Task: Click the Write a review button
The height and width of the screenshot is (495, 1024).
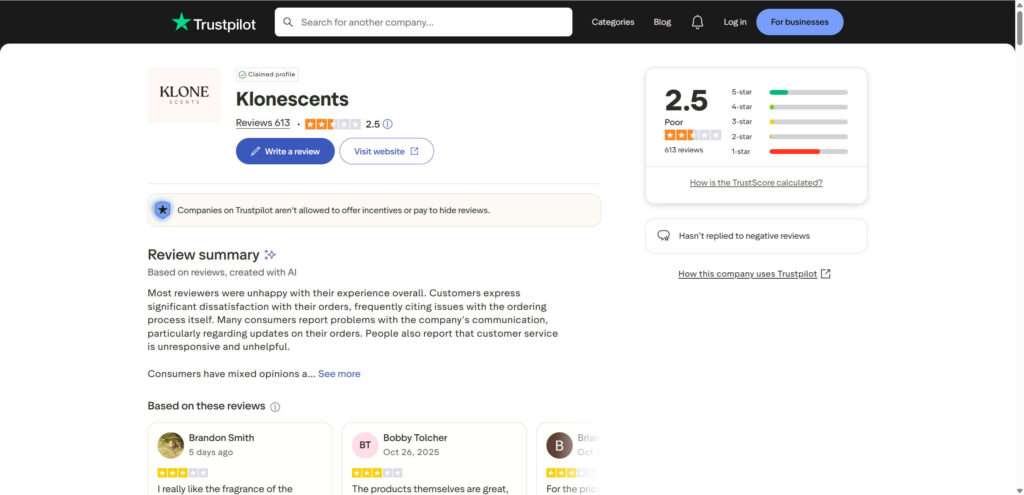Action: tap(285, 151)
